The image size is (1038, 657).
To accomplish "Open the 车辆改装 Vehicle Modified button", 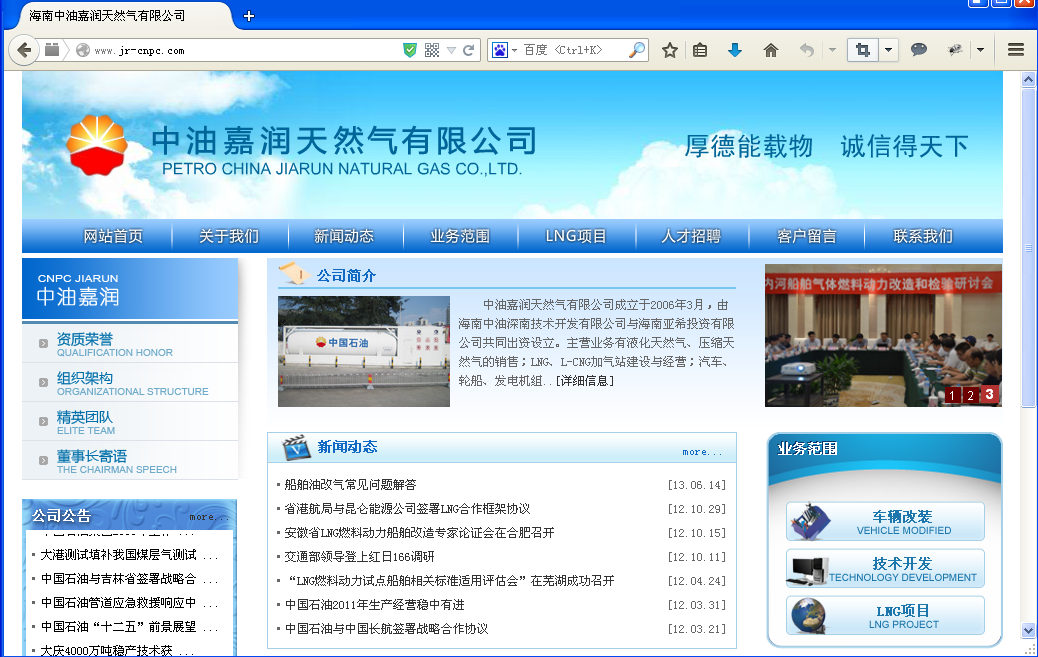I will pos(885,521).
